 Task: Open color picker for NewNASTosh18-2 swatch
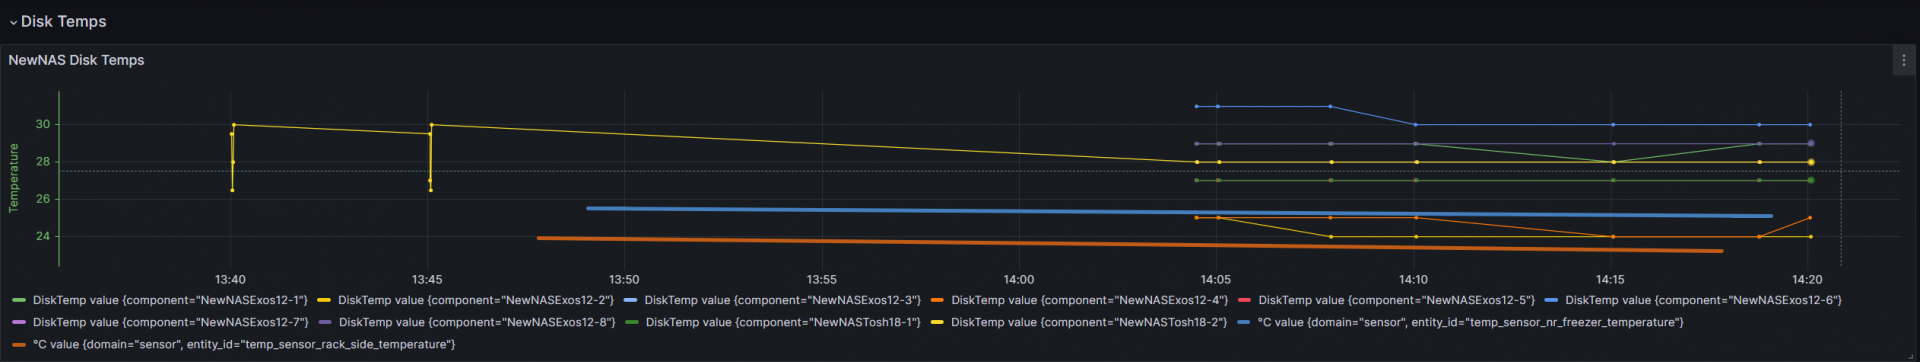[937, 322]
